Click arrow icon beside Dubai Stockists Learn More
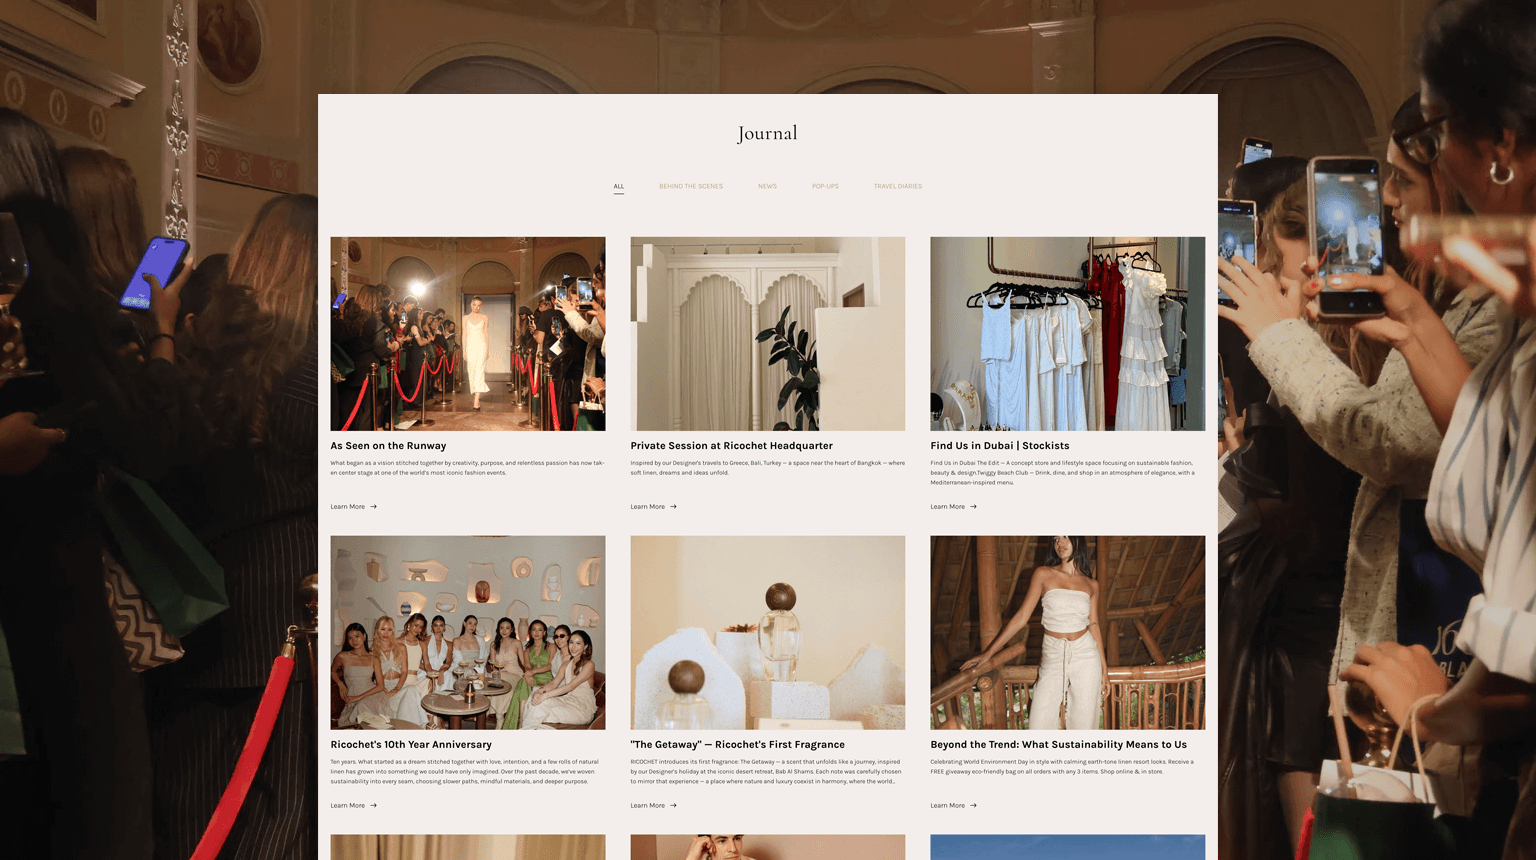 point(974,507)
